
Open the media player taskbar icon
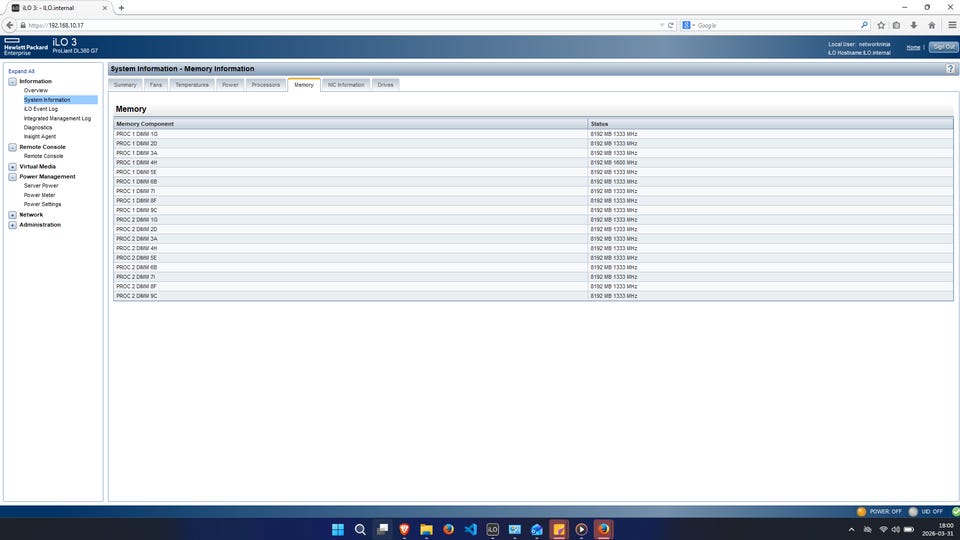tap(581, 530)
